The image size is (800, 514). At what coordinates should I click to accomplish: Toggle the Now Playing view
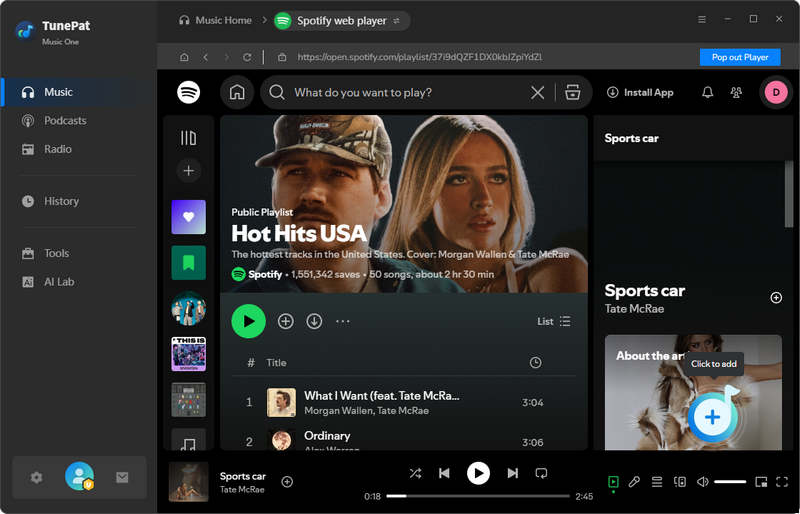tap(613, 482)
